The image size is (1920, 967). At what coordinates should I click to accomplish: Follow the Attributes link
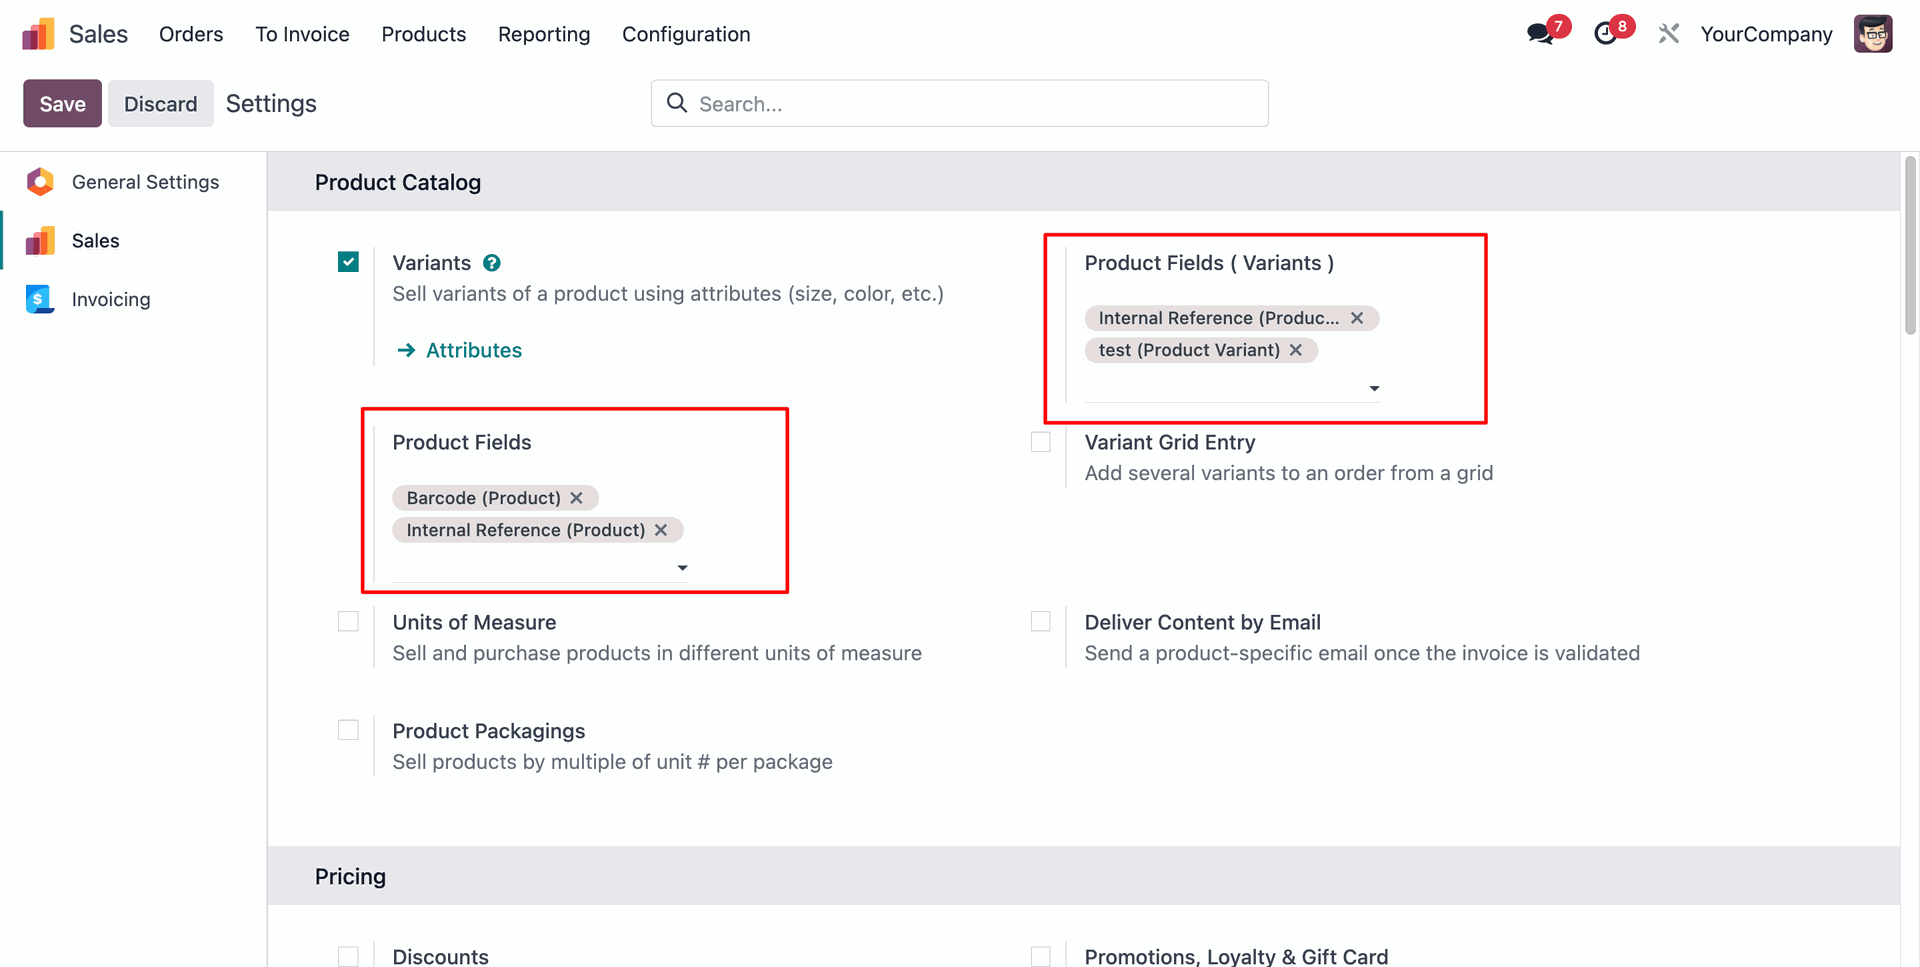[473, 350]
